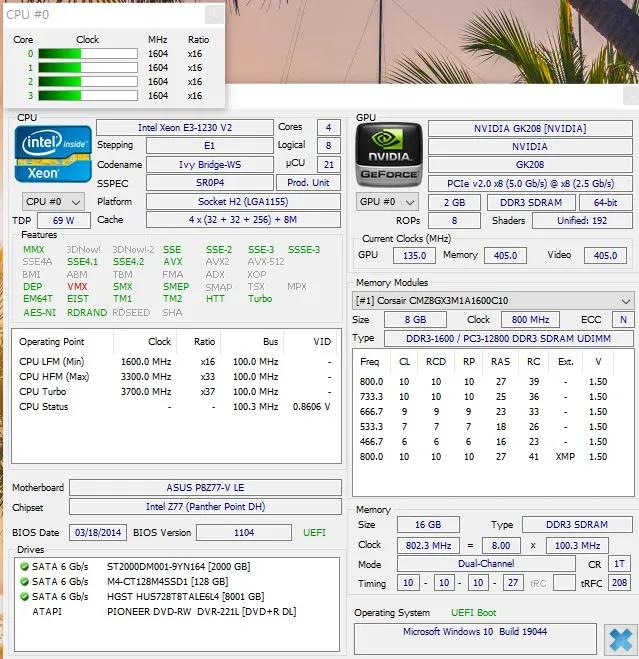Click the CPU LFM (Min) row
This screenshot has width=639, height=659.
175,361
